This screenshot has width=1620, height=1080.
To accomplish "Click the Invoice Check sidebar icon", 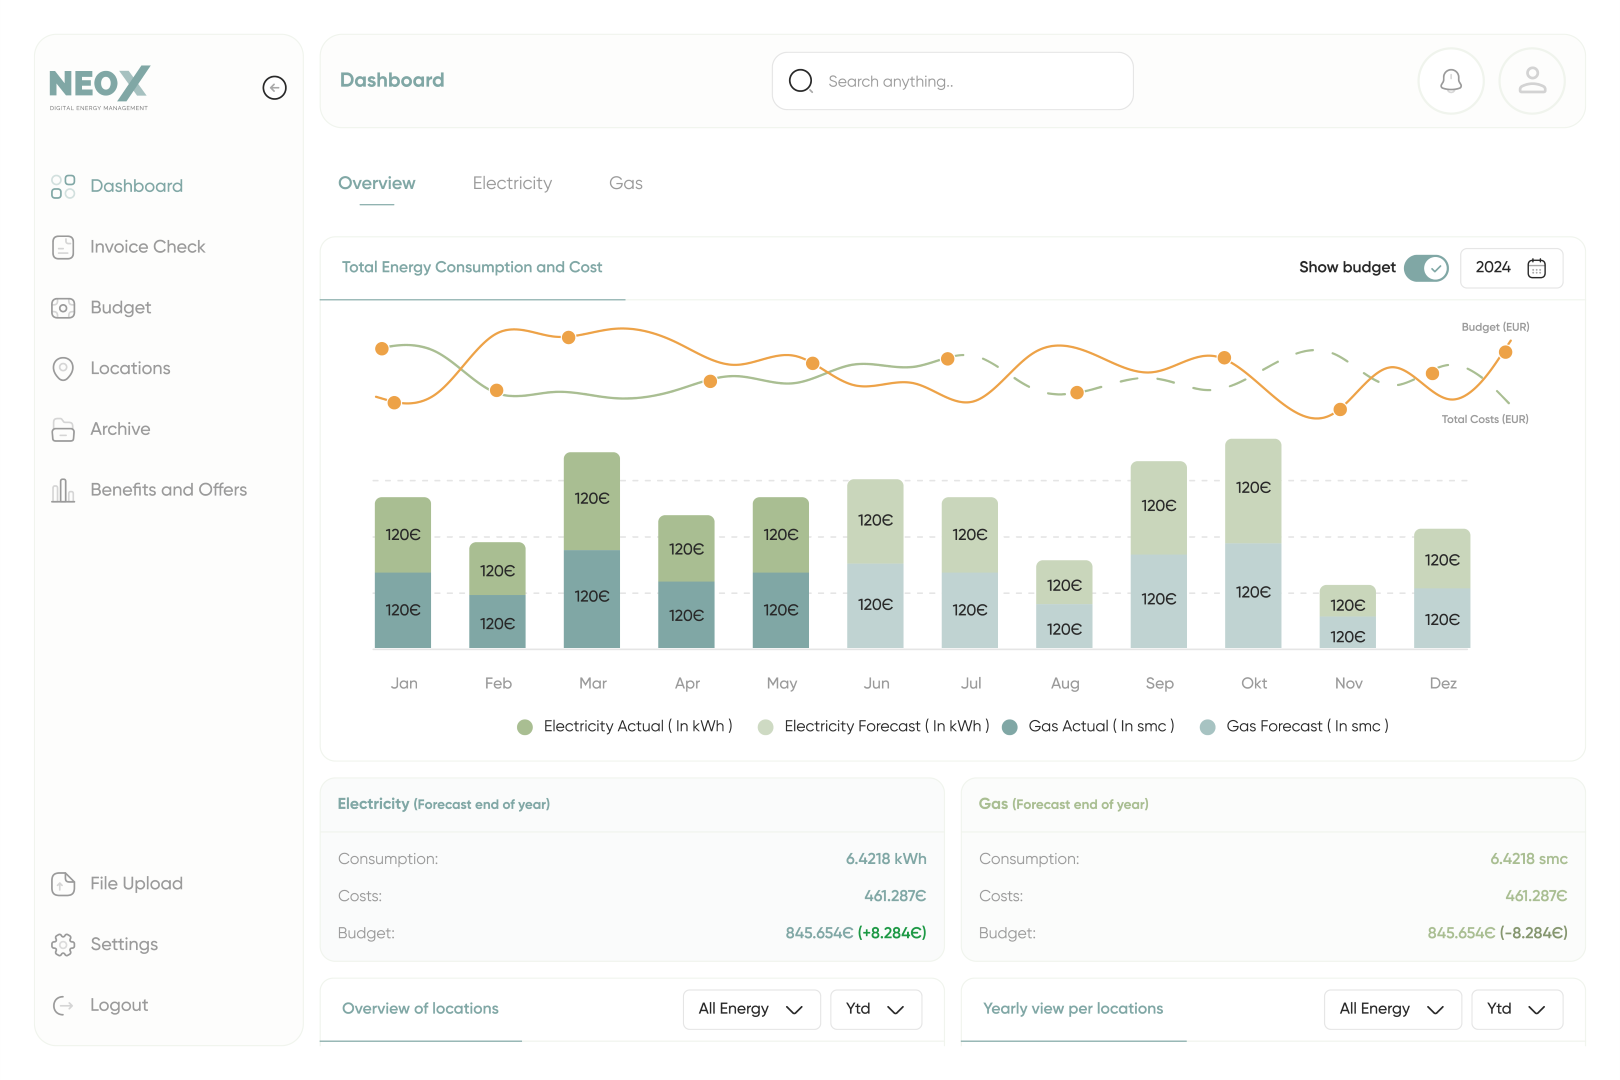I will coord(63,247).
